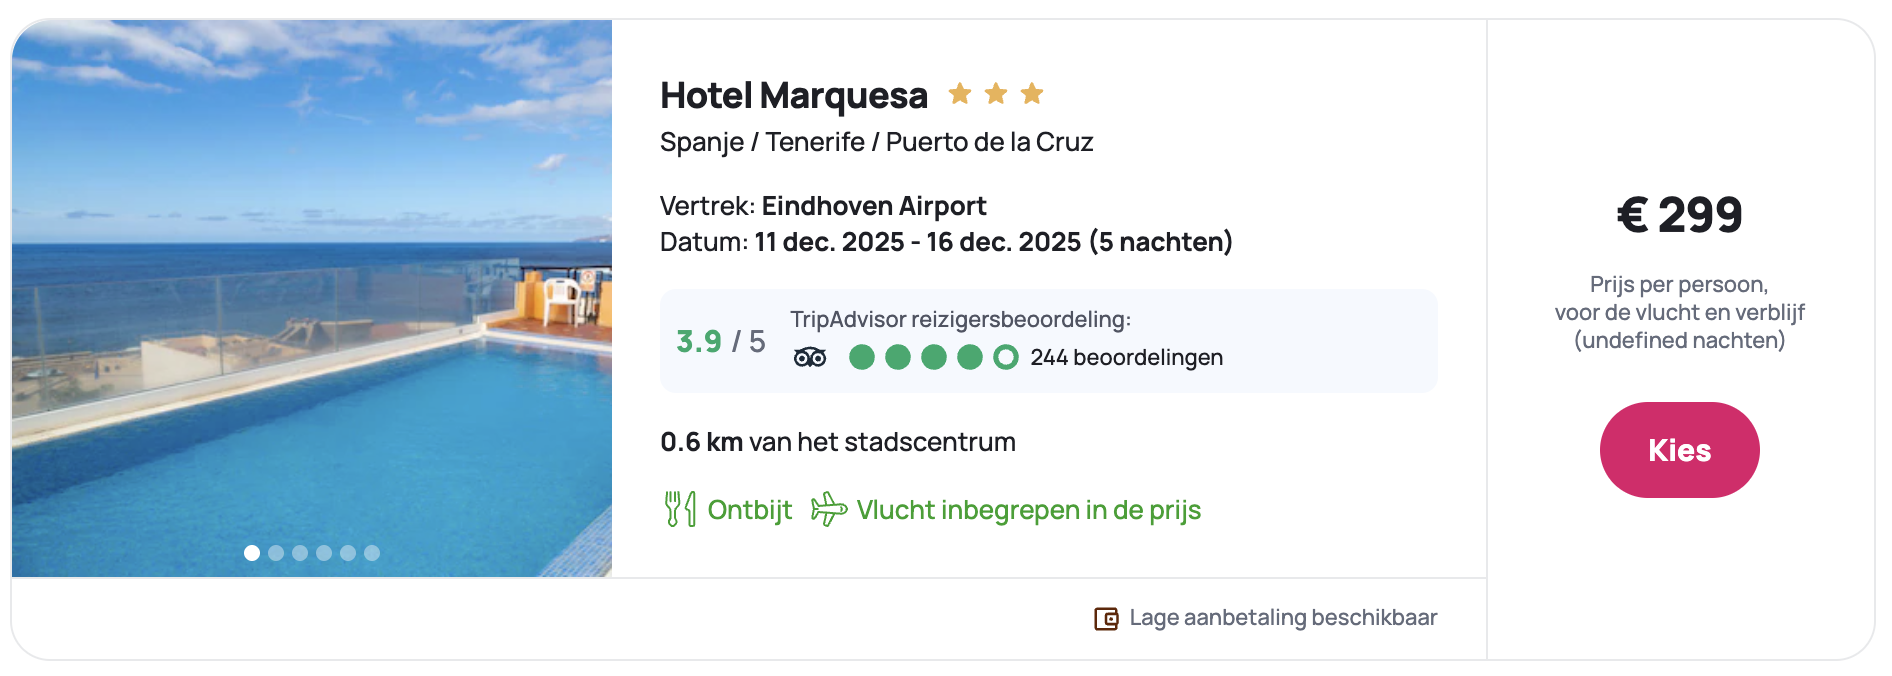Click Lage aanbetaling beschikbaar label
Screen dimensions: 1892x676
[1283, 618]
